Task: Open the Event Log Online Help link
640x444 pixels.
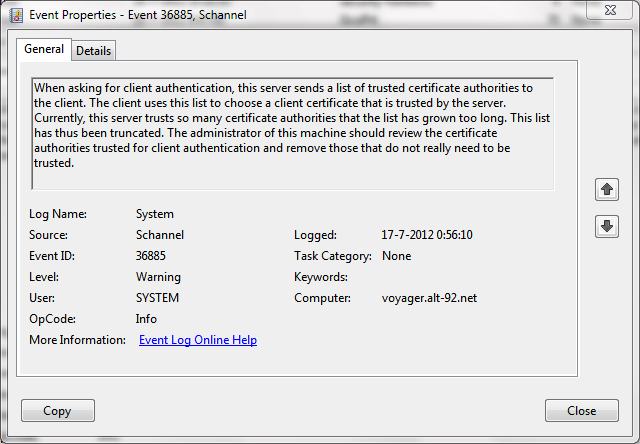Action: [x=198, y=340]
